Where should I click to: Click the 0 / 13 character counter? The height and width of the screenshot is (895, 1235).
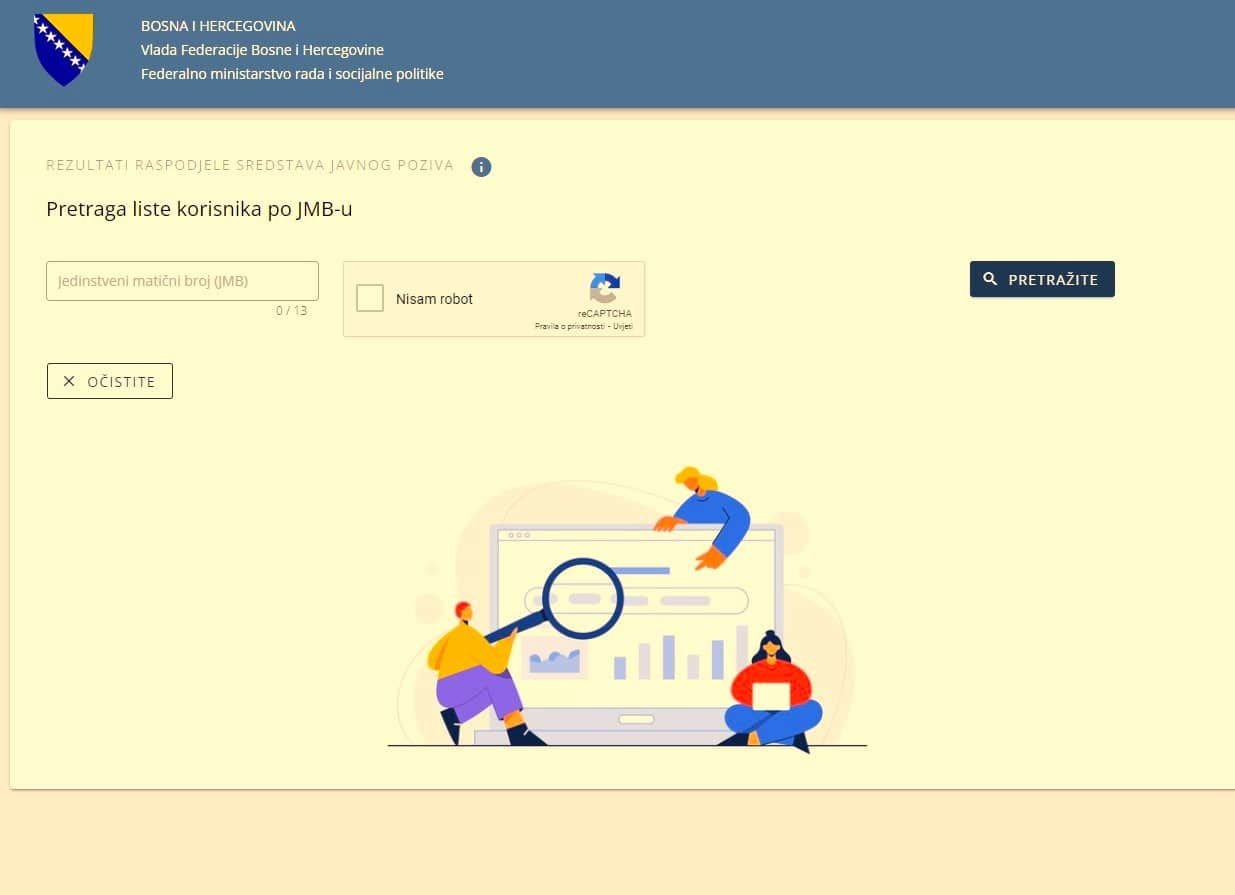point(293,311)
